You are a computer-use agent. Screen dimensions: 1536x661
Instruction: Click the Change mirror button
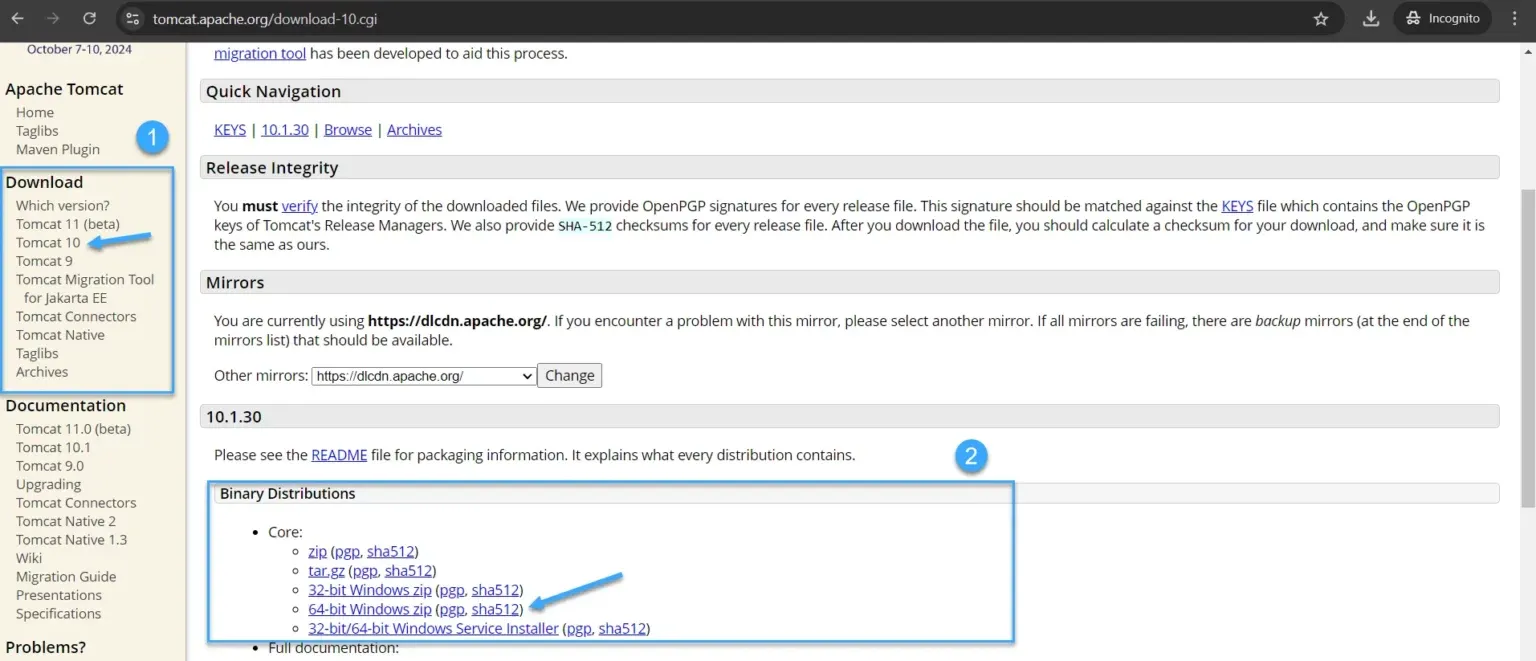(x=570, y=376)
